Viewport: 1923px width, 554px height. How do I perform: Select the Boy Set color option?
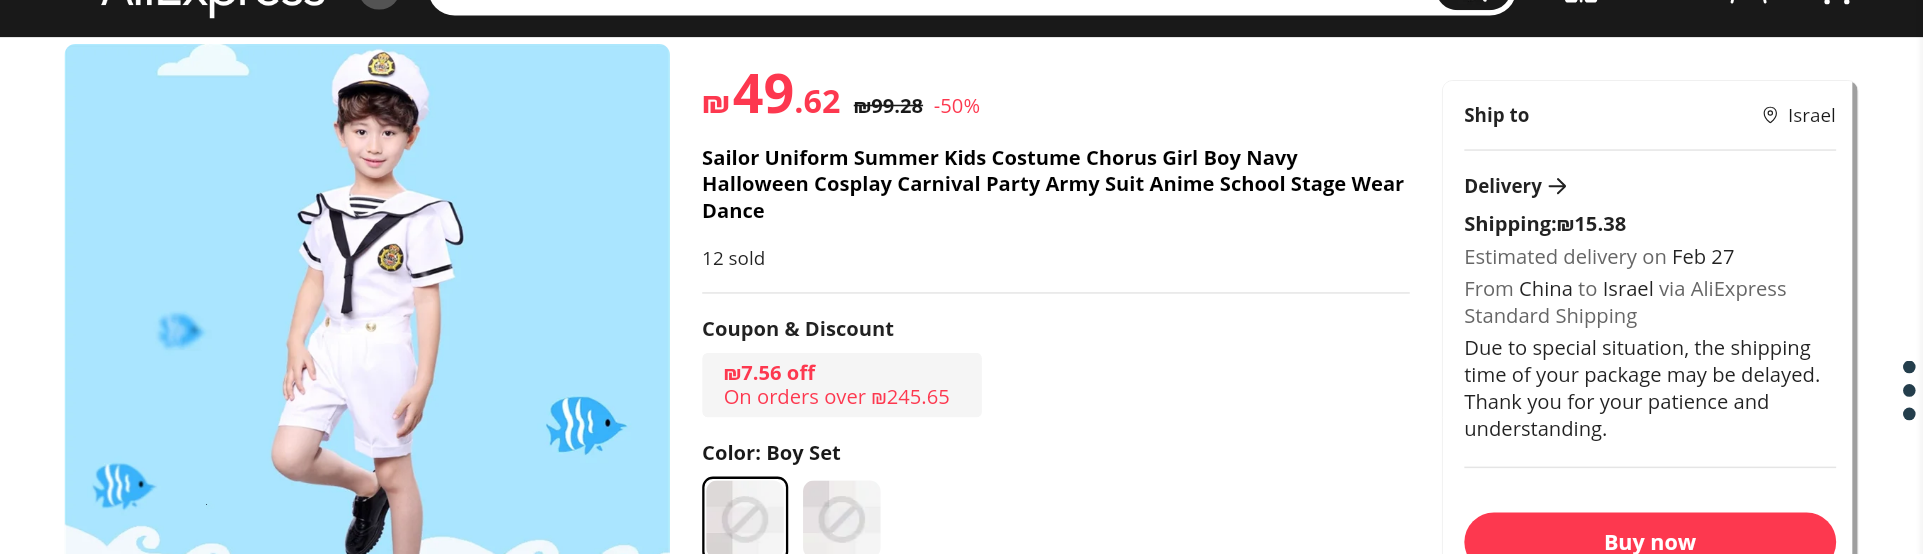(745, 516)
